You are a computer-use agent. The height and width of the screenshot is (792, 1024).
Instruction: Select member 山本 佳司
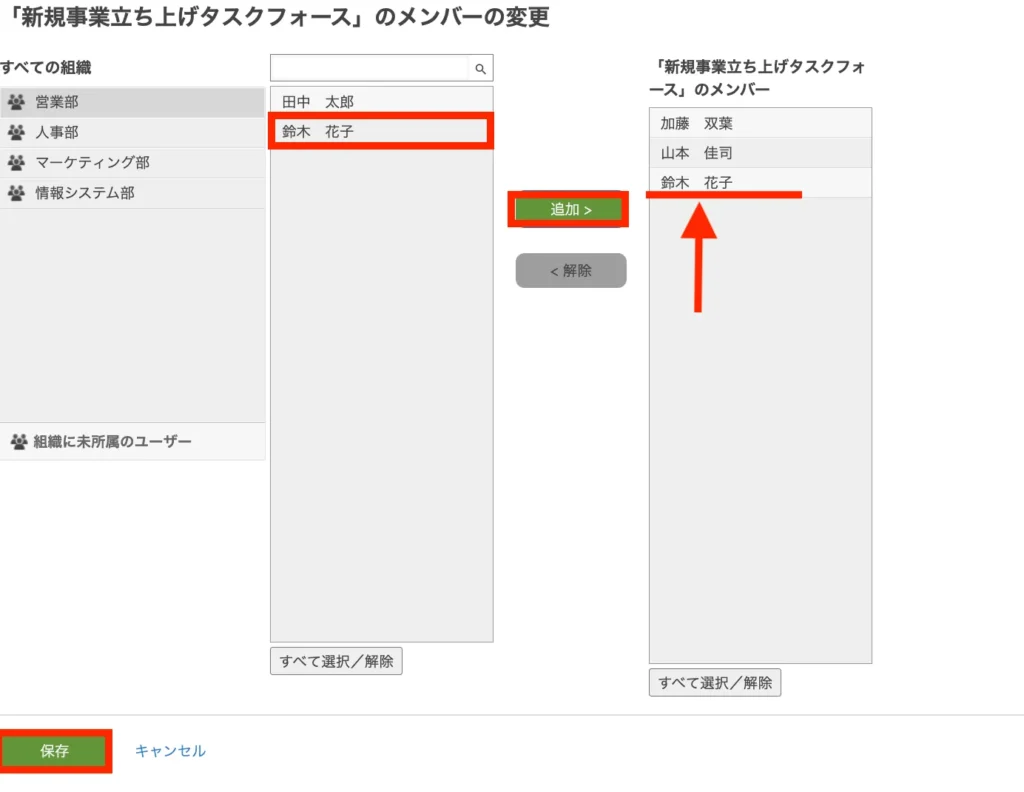760,153
